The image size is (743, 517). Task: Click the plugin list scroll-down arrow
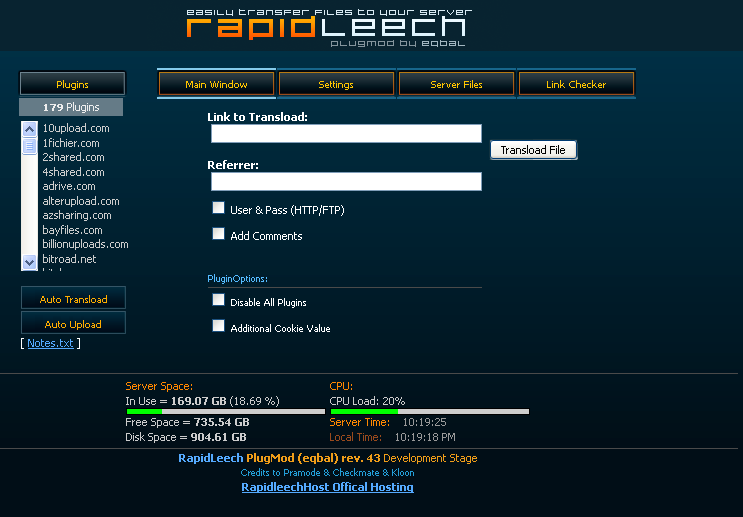[29, 262]
